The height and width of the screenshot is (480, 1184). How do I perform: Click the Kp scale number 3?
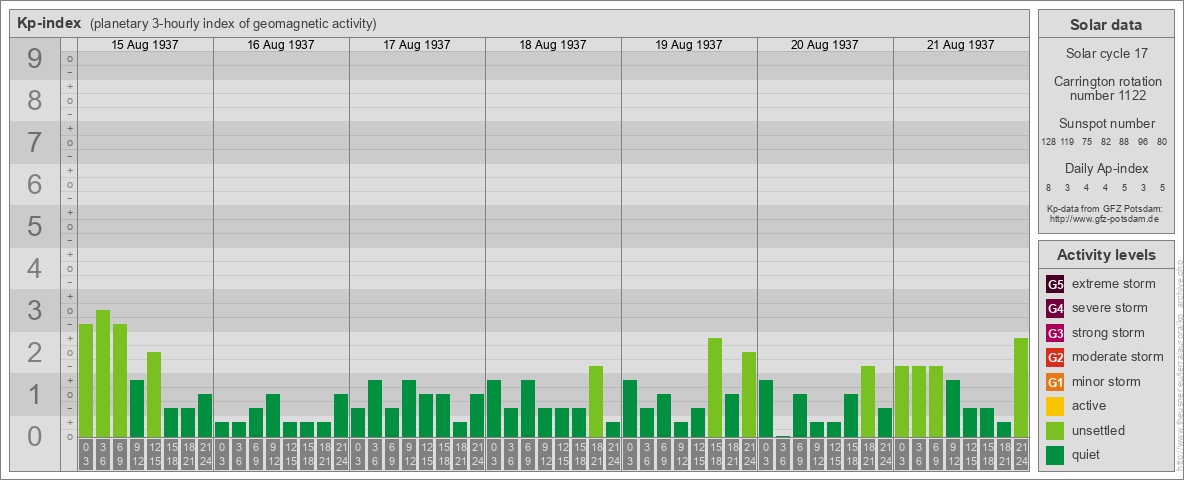click(x=35, y=310)
